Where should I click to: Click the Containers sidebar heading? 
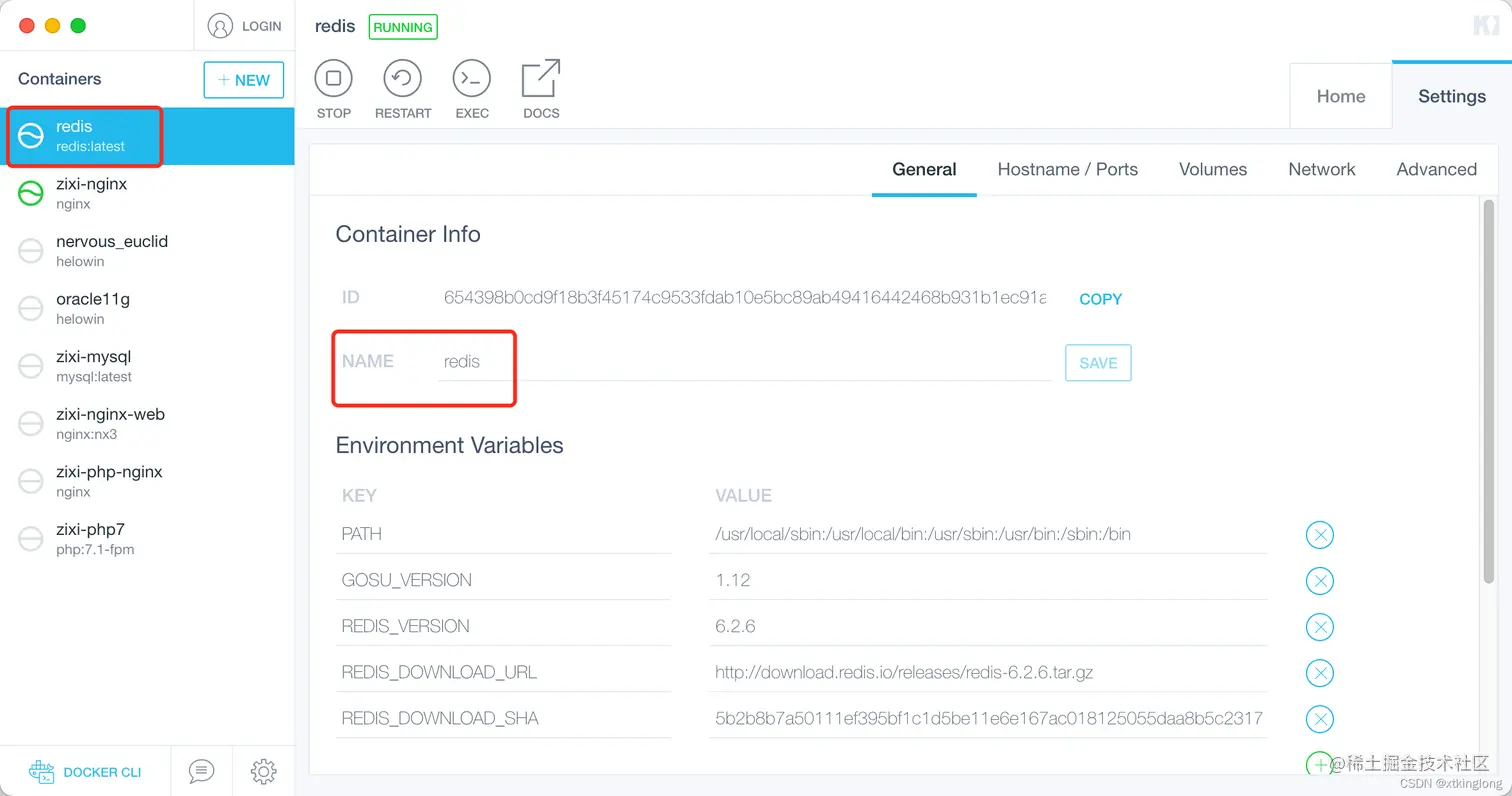pos(60,79)
